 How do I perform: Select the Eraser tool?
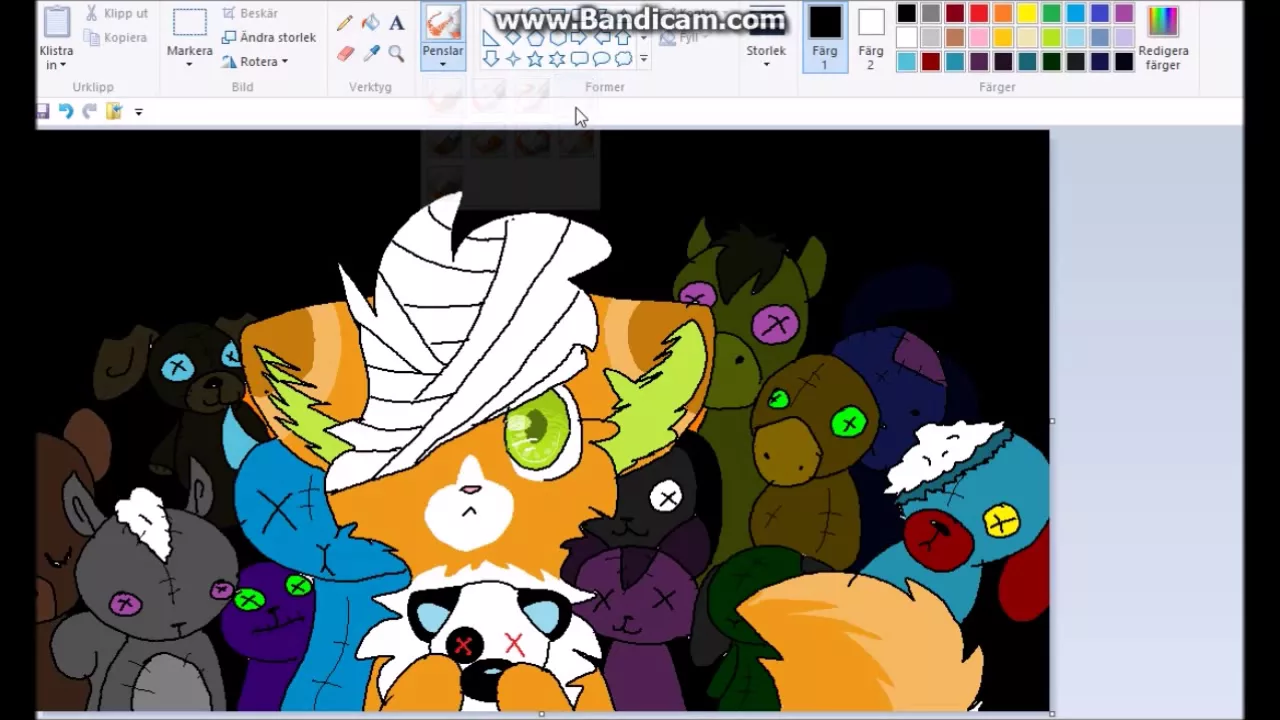coord(345,53)
